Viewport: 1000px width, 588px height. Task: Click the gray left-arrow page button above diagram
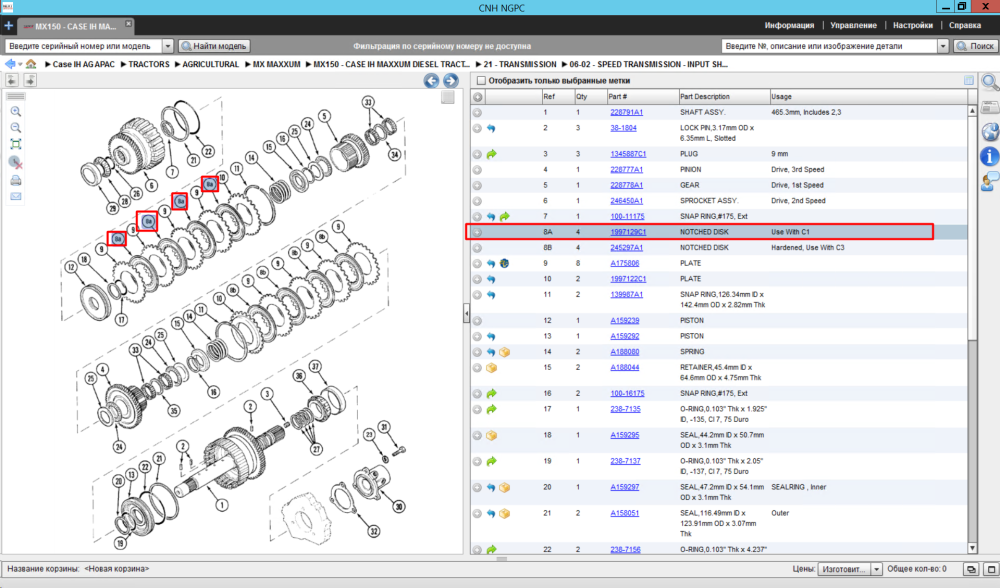click(x=12, y=80)
